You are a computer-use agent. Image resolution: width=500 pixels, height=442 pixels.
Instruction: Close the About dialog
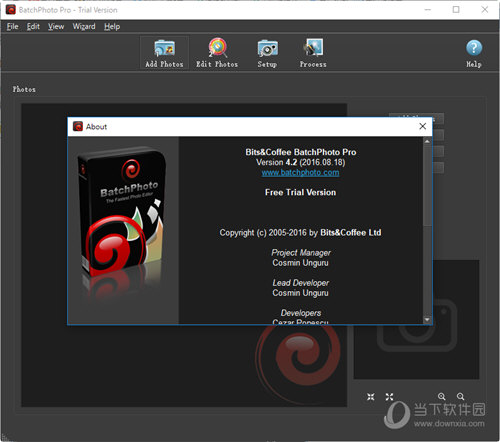423,126
